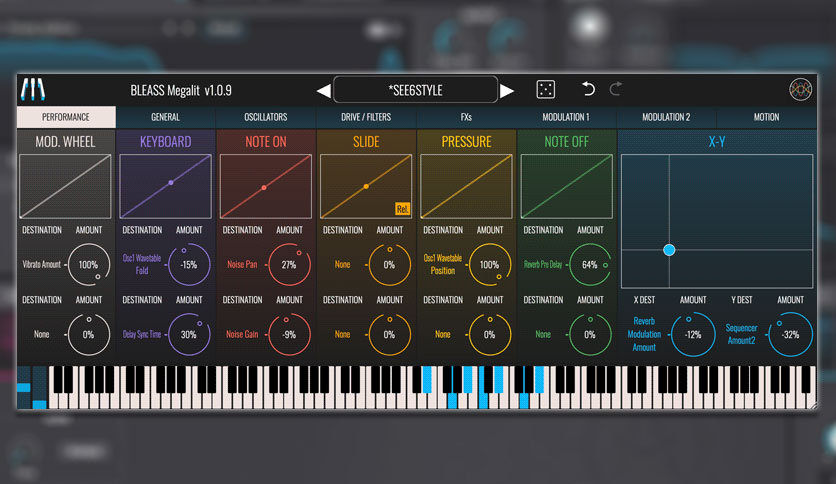Open the Osc1 Wavetable Fold destination
The height and width of the screenshot is (484, 836).
click(x=142, y=264)
